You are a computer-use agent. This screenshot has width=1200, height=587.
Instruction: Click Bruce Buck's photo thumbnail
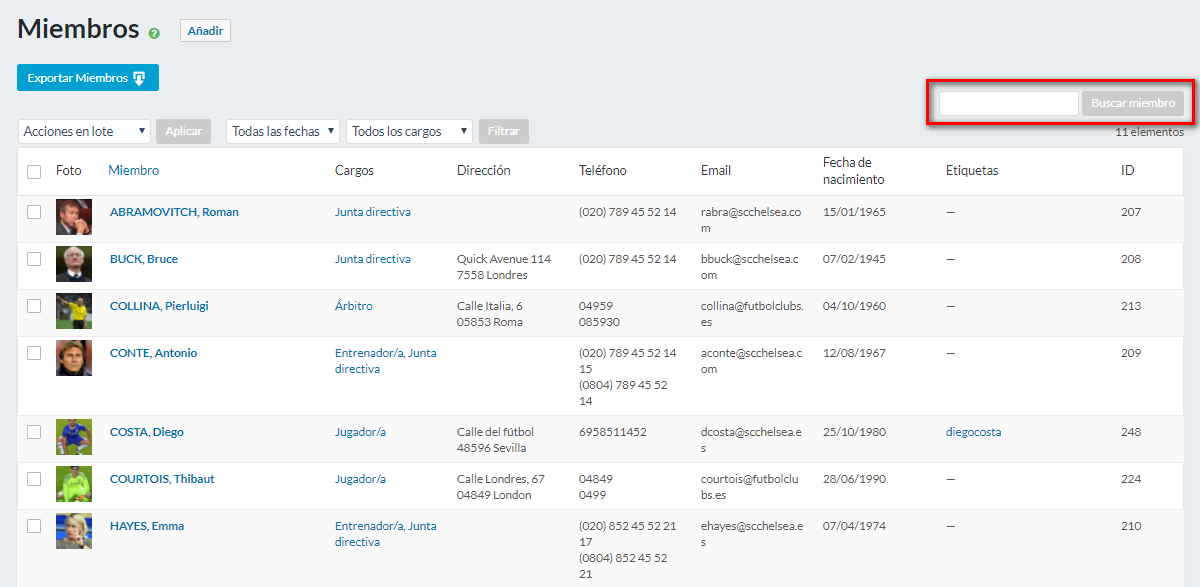[x=74, y=264]
